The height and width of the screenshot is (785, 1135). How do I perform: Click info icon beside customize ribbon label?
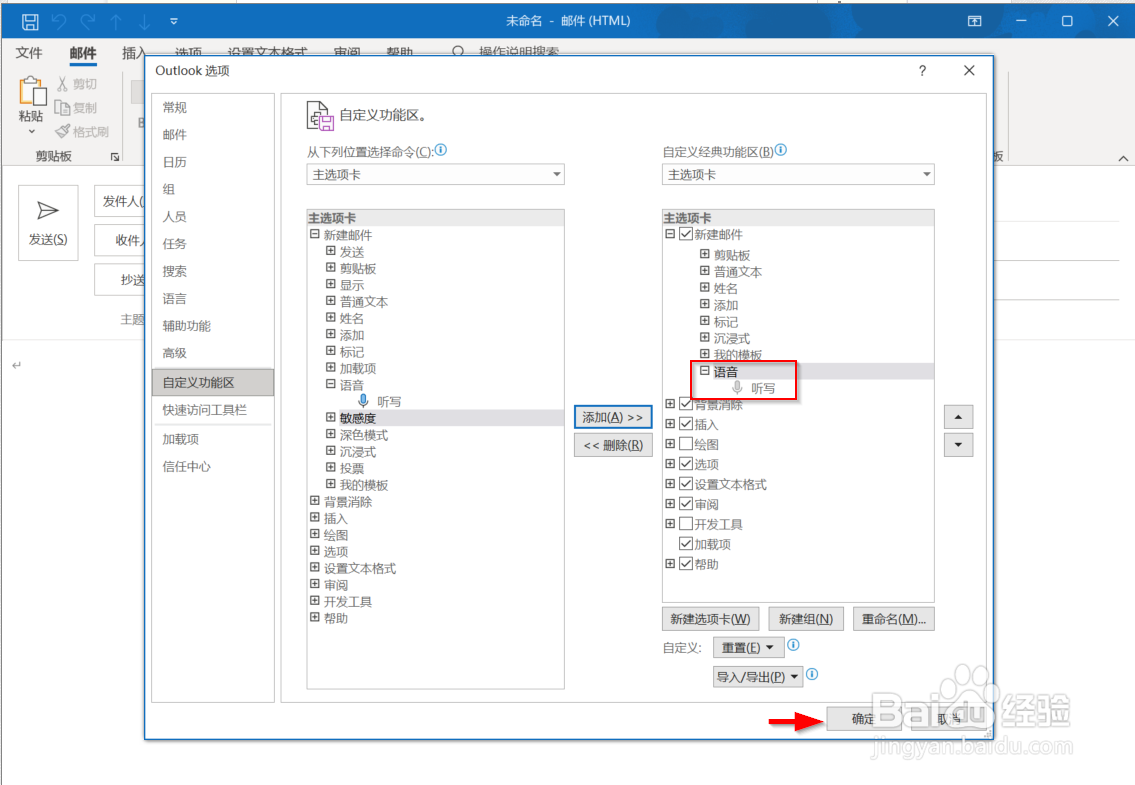[780, 150]
